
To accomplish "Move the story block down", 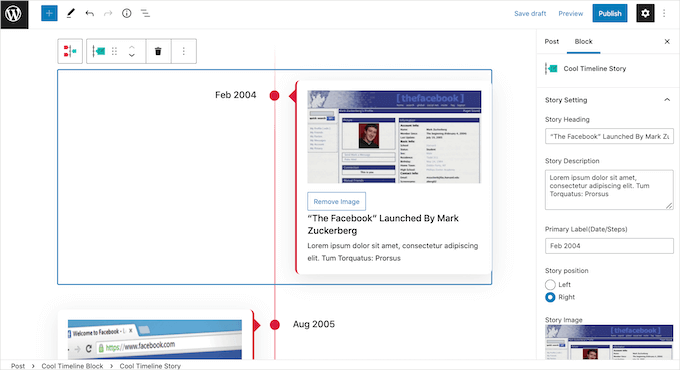I will click(x=132, y=56).
